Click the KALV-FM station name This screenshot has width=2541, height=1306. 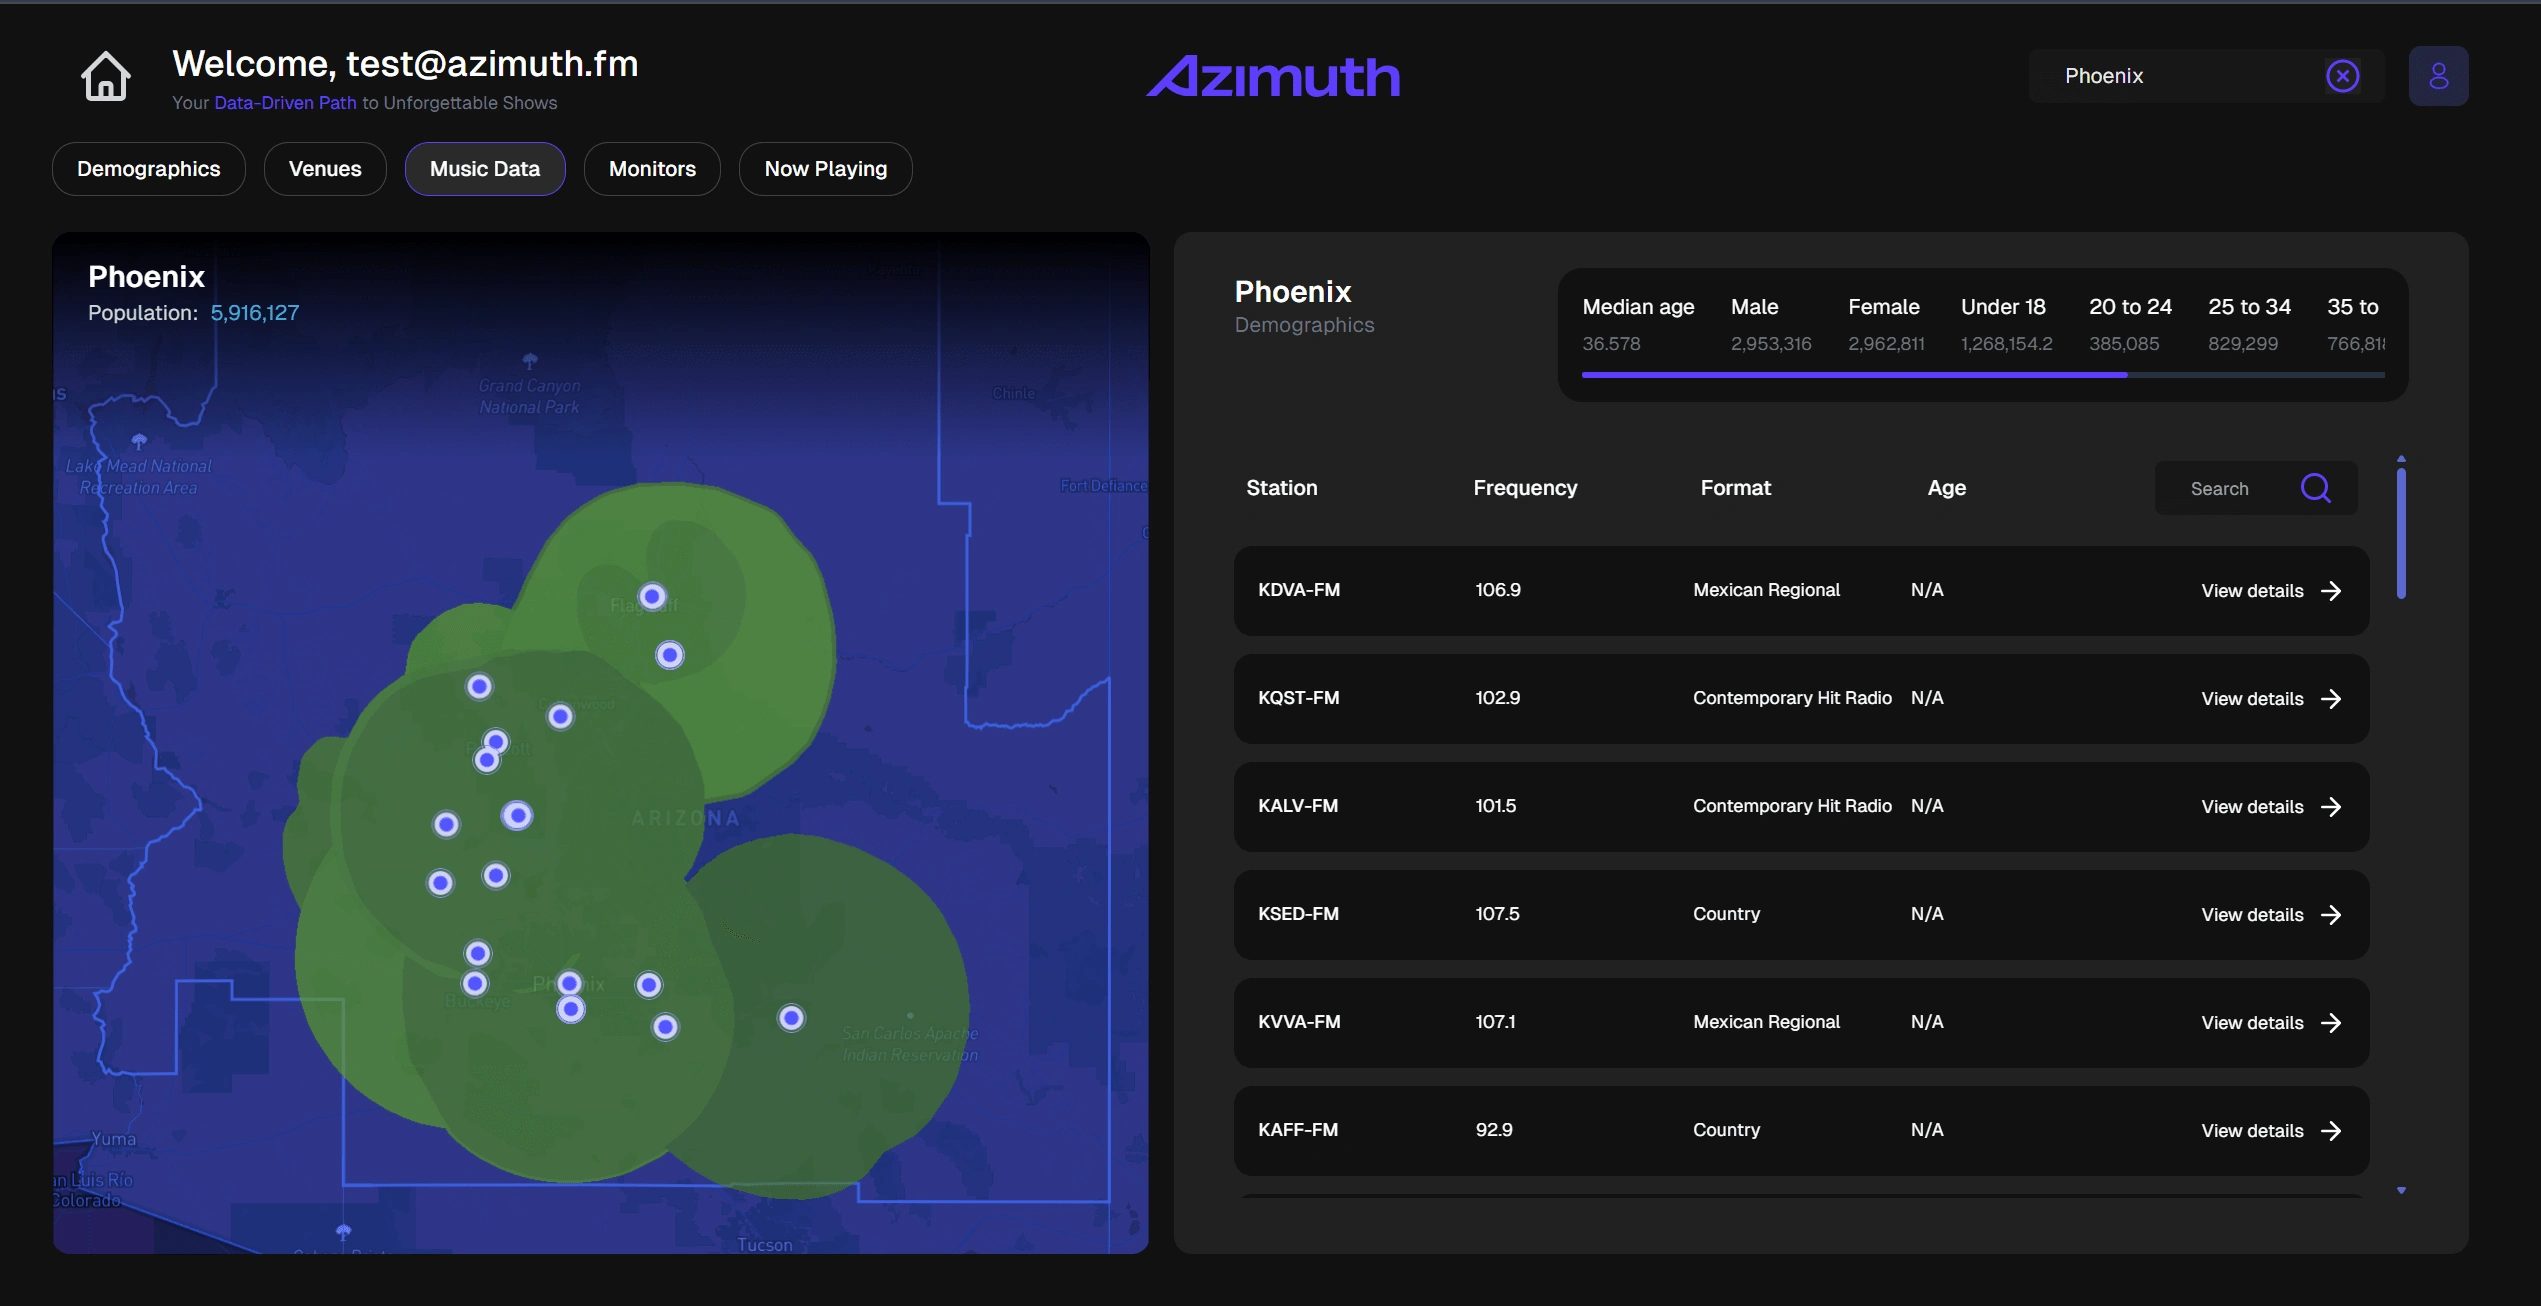click(1298, 806)
